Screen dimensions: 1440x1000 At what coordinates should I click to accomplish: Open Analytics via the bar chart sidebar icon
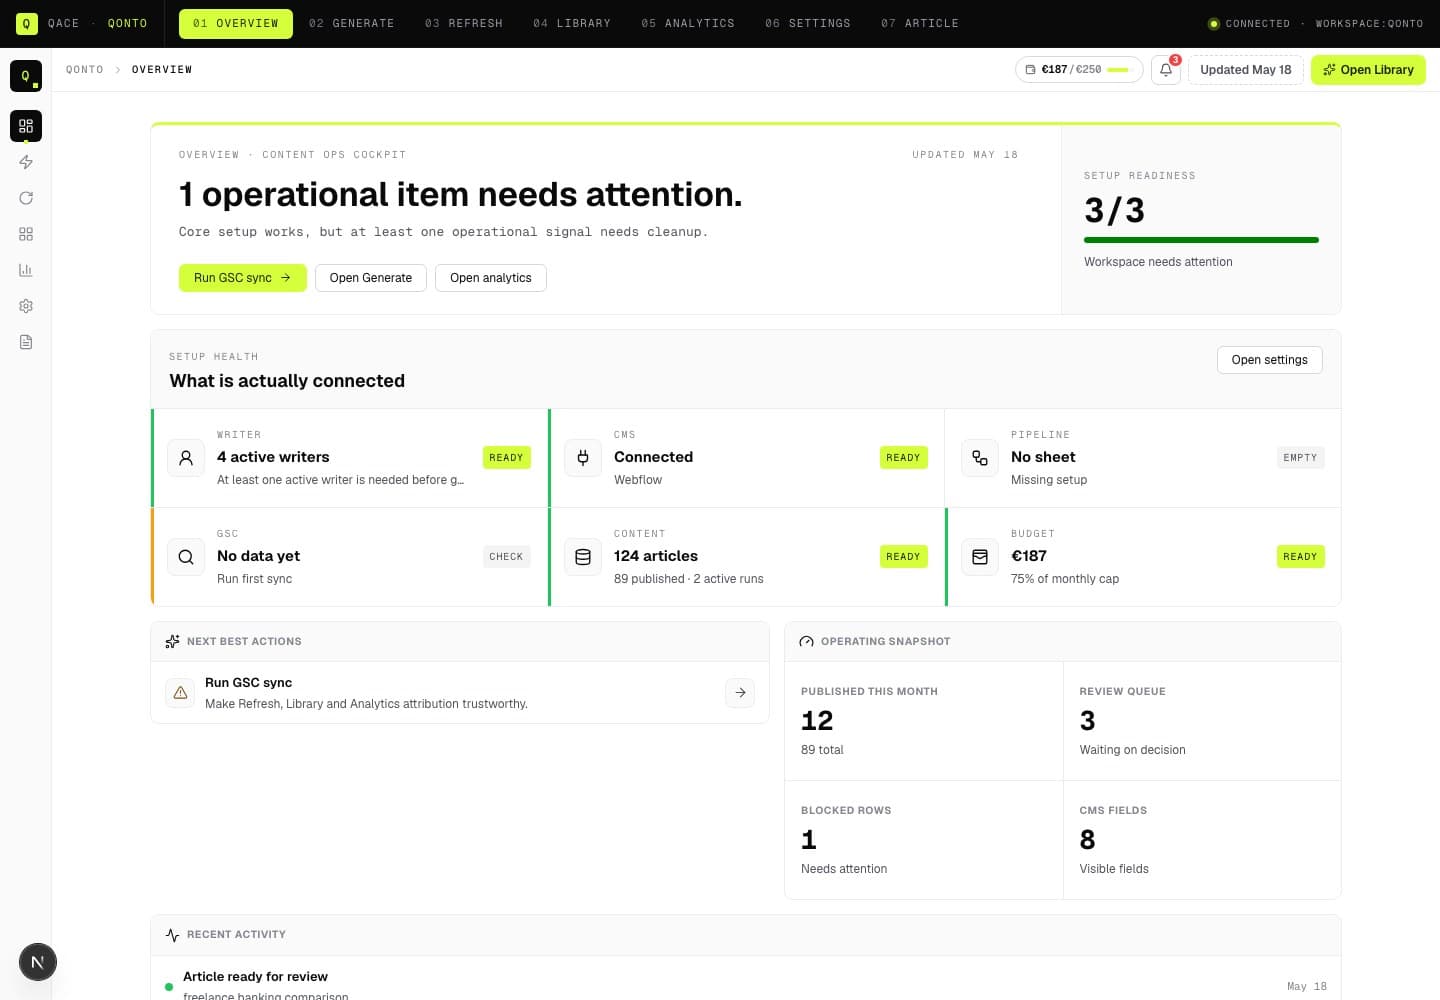[x=26, y=270]
